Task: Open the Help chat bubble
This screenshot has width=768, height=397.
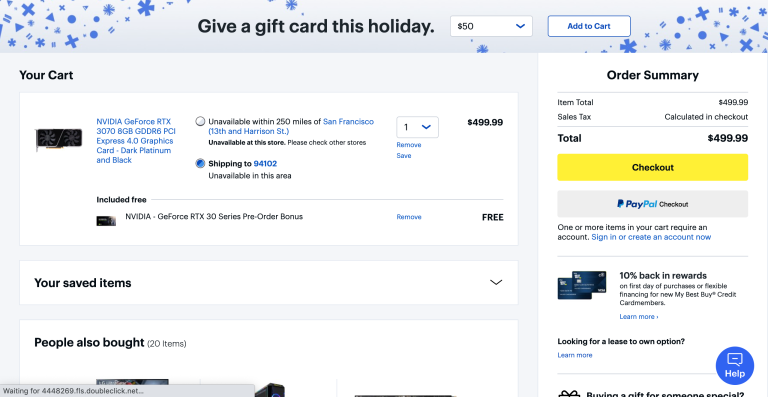Action: 735,366
